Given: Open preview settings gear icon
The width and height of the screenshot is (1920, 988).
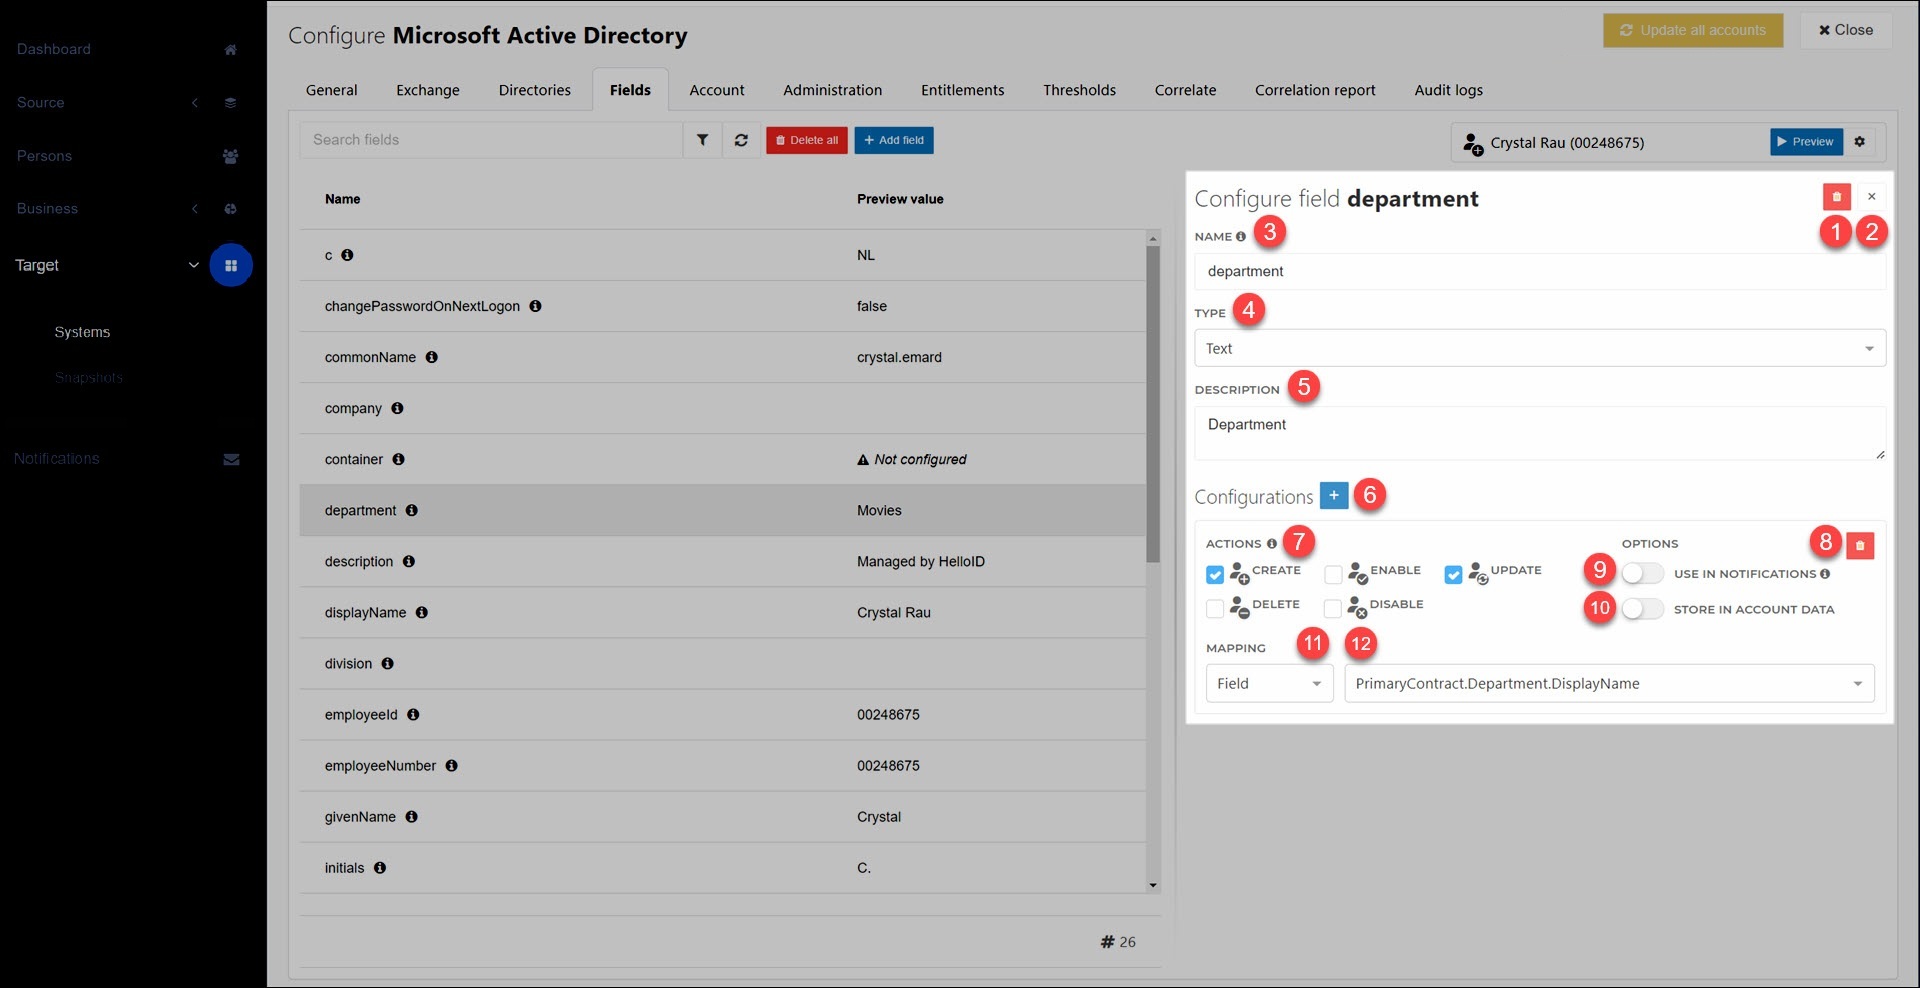Looking at the screenshot, I should [1860, 142].
